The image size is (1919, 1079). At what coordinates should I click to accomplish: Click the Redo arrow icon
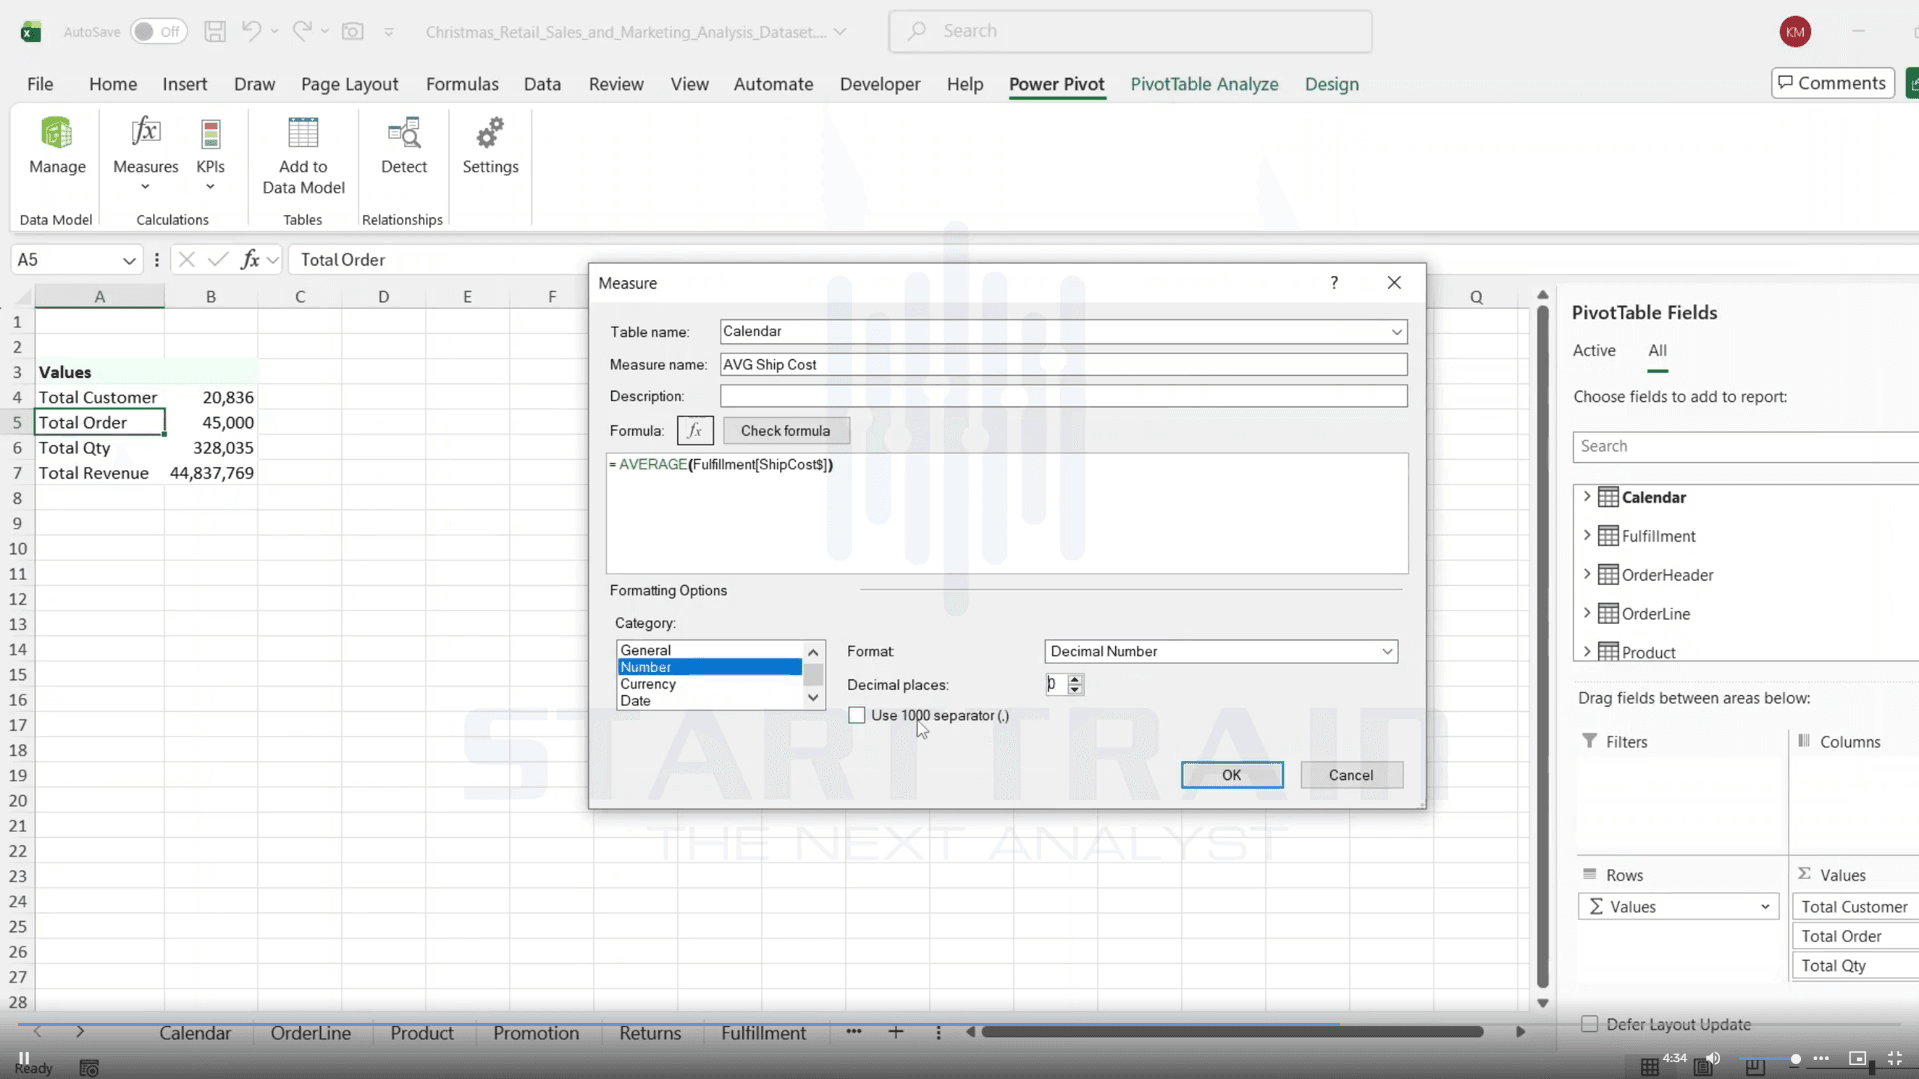click(302, 31)
